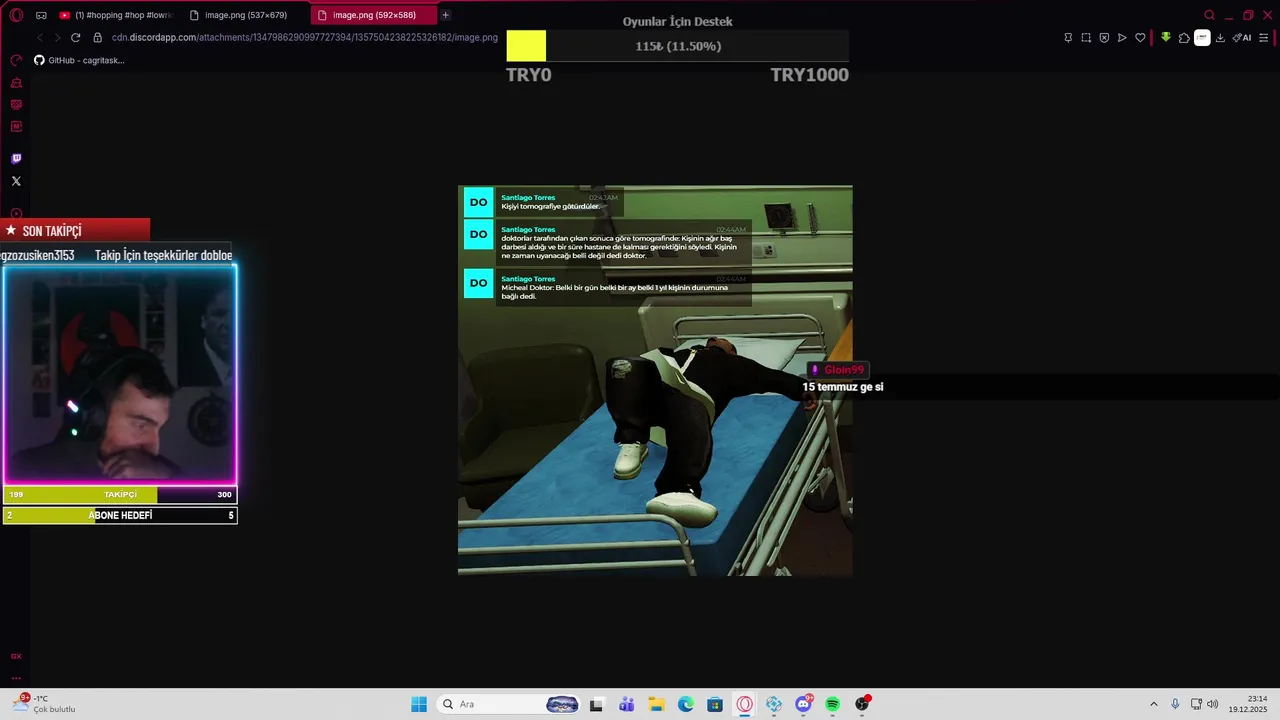Open Microsoft Store from the taskbar
This screenshot has height=720, width=1280.
click(715, 704)
